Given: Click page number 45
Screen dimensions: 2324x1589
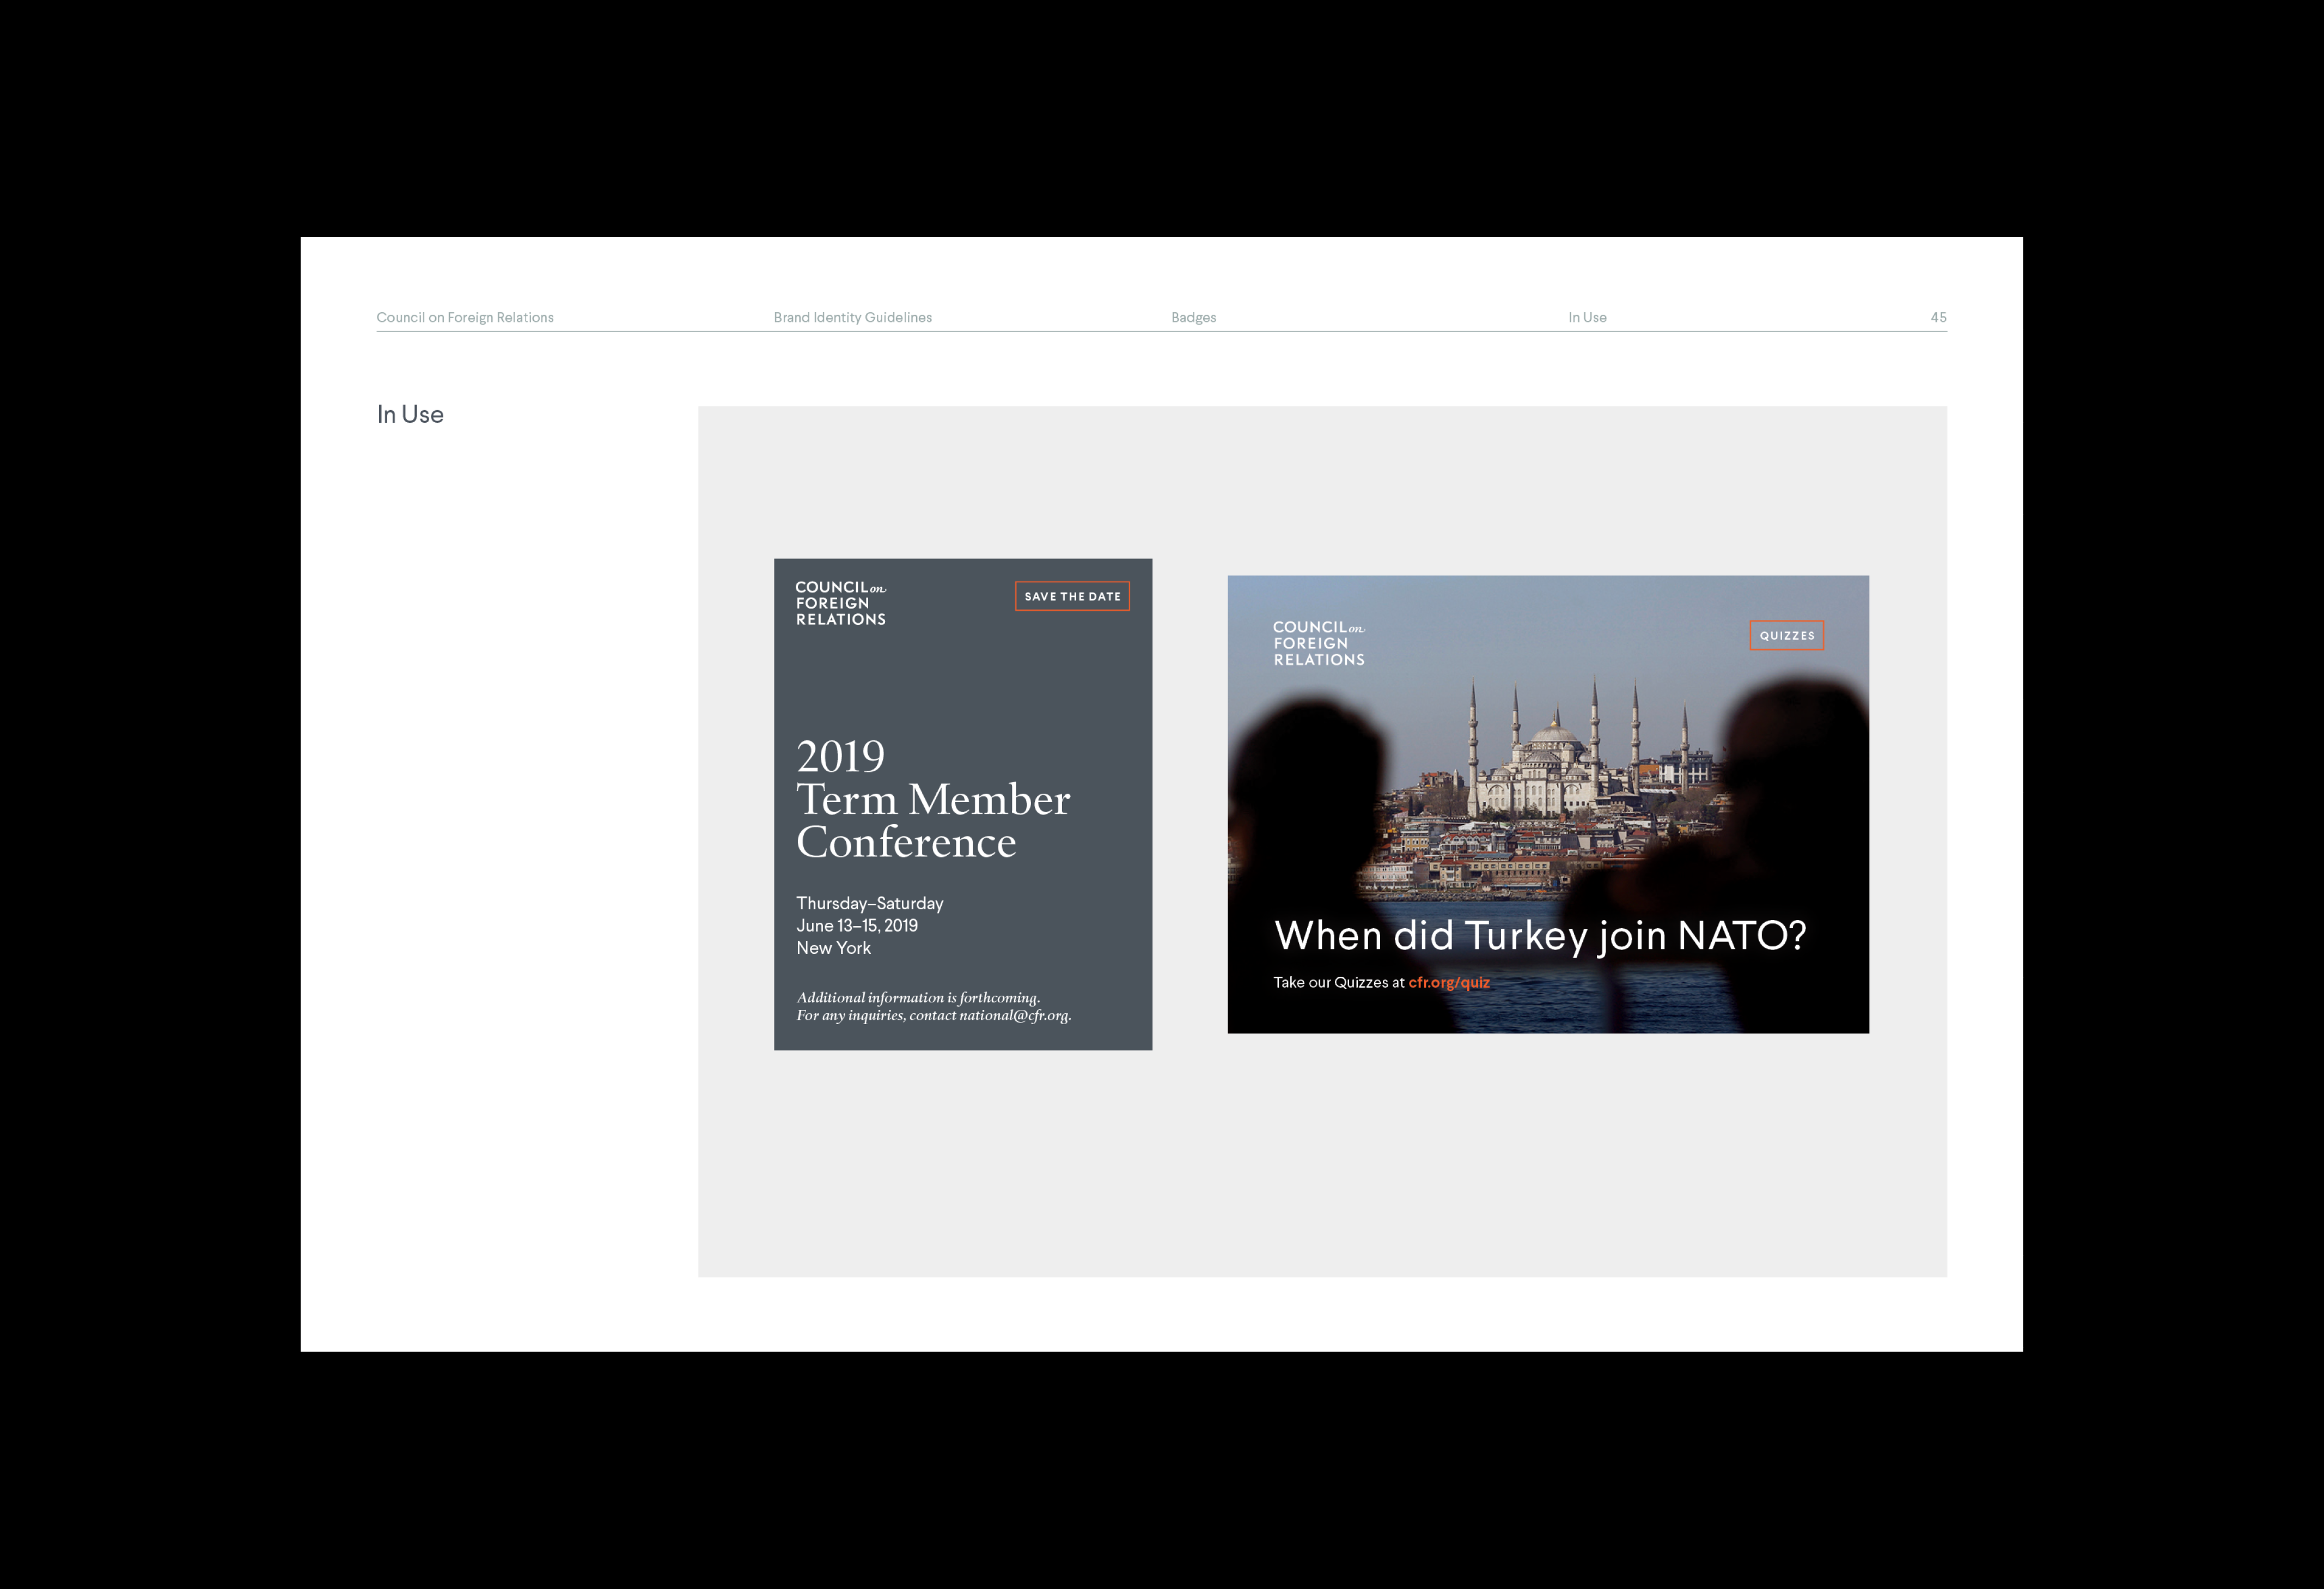Looking at the screenshot, I should [1938, 317].
